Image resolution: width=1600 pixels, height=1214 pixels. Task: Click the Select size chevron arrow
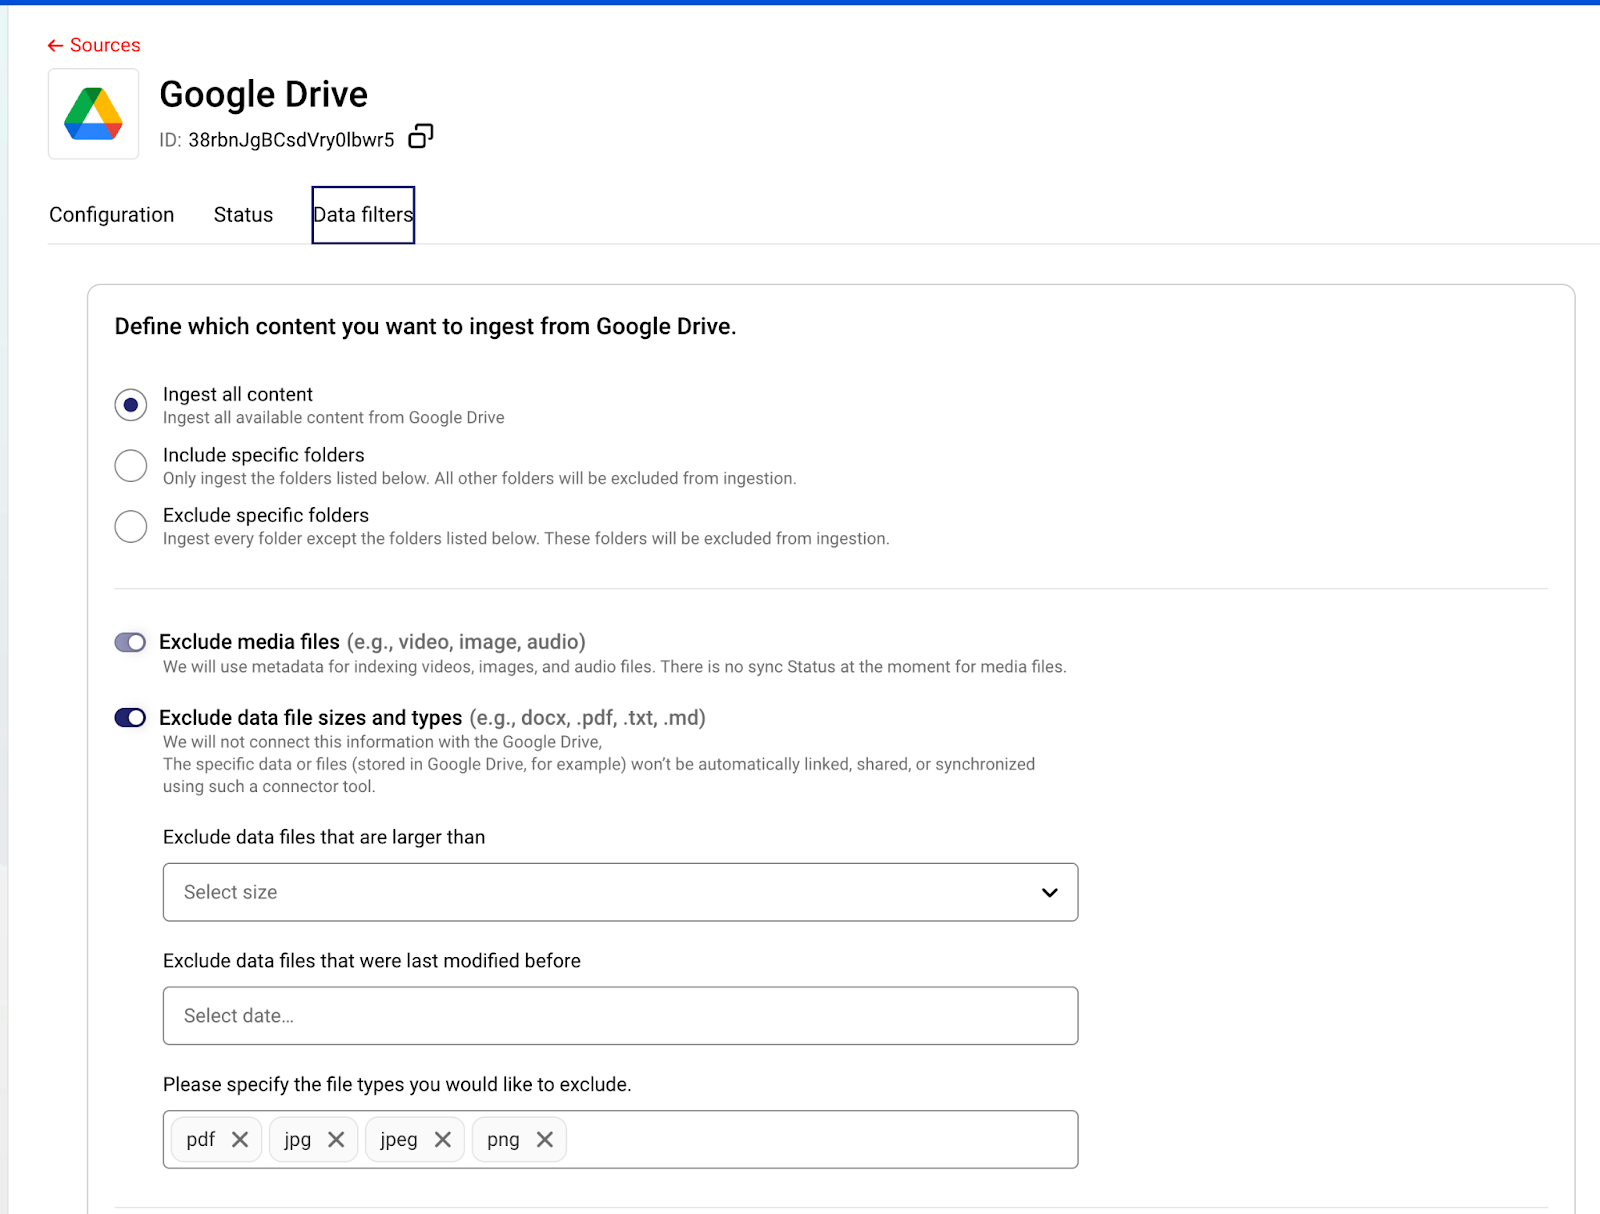(x=1049, y=892)
